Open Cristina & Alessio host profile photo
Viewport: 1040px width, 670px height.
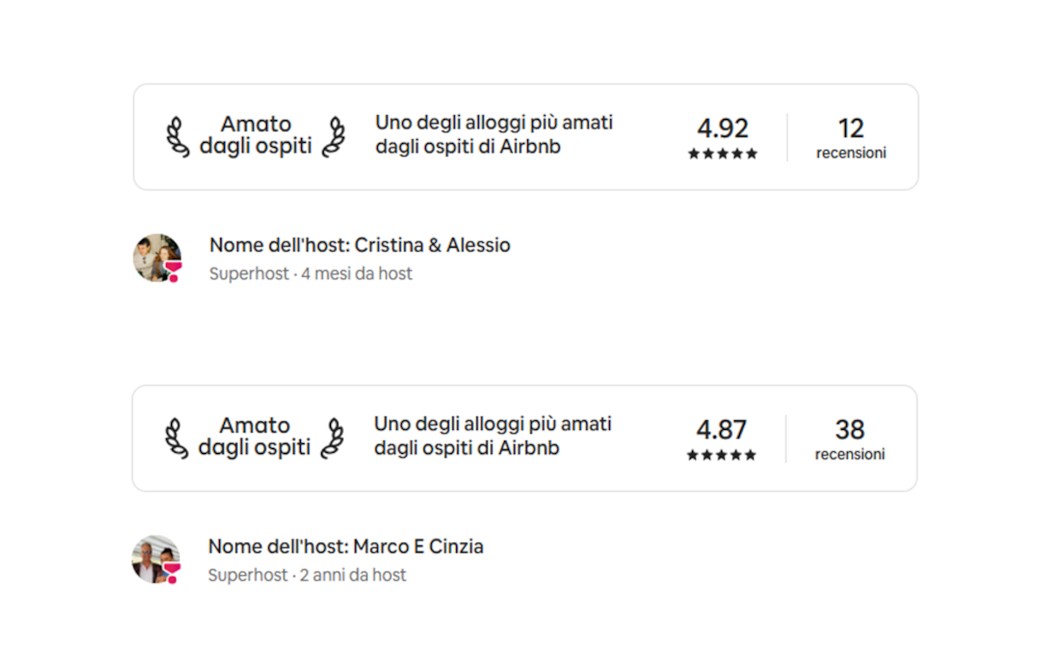(157, 257)
